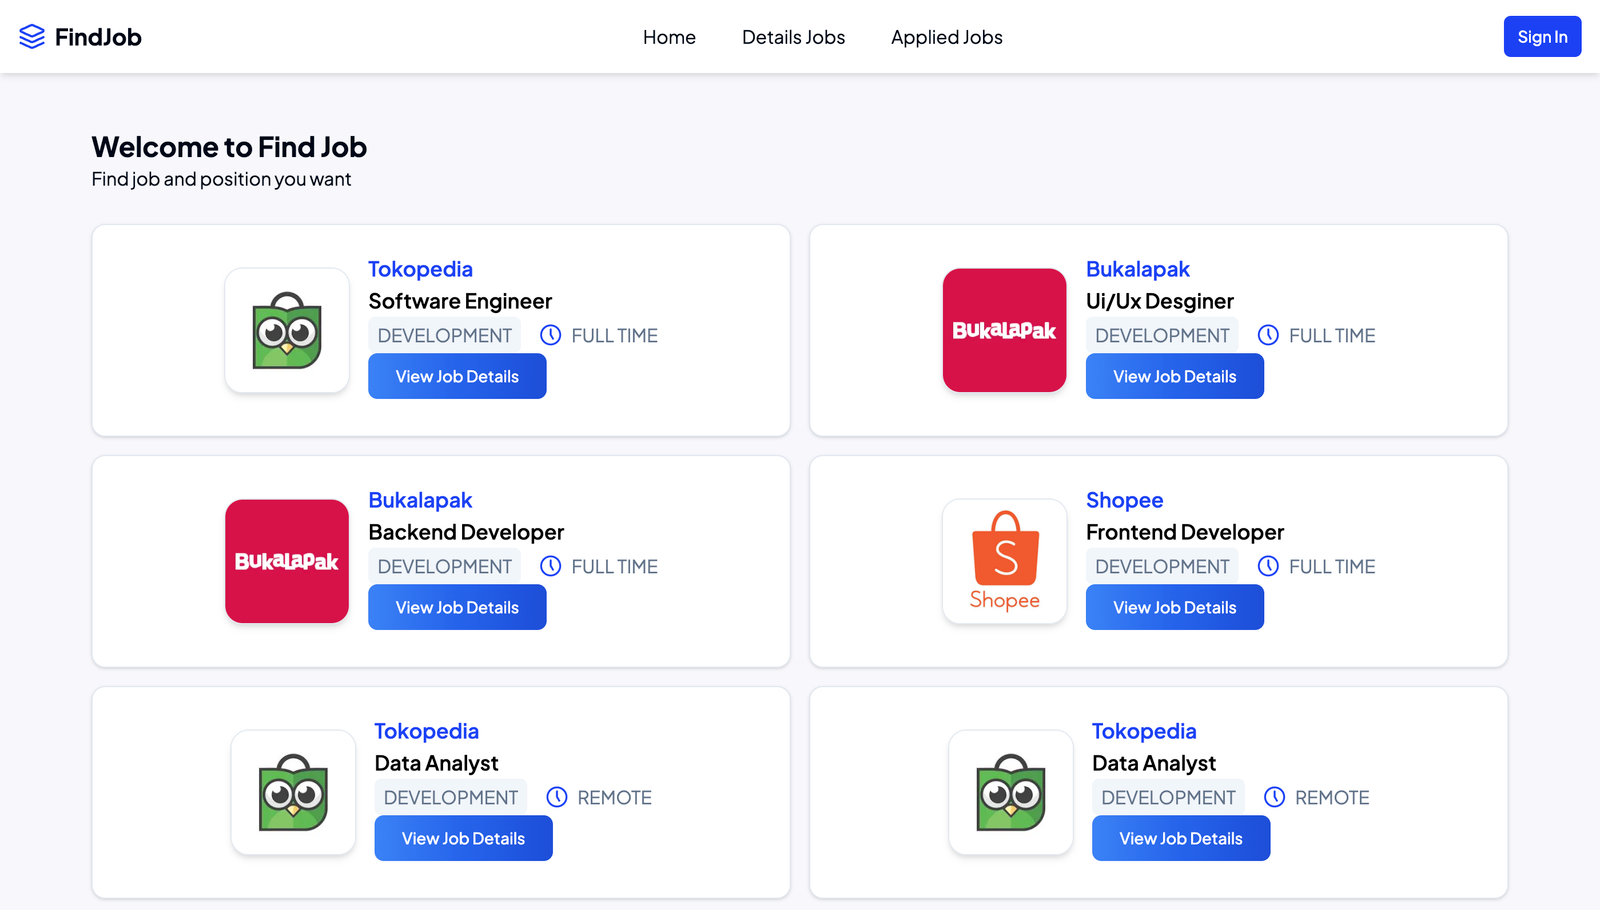
Task: View job details for the Backend Developer role
Action: point(457,607)
